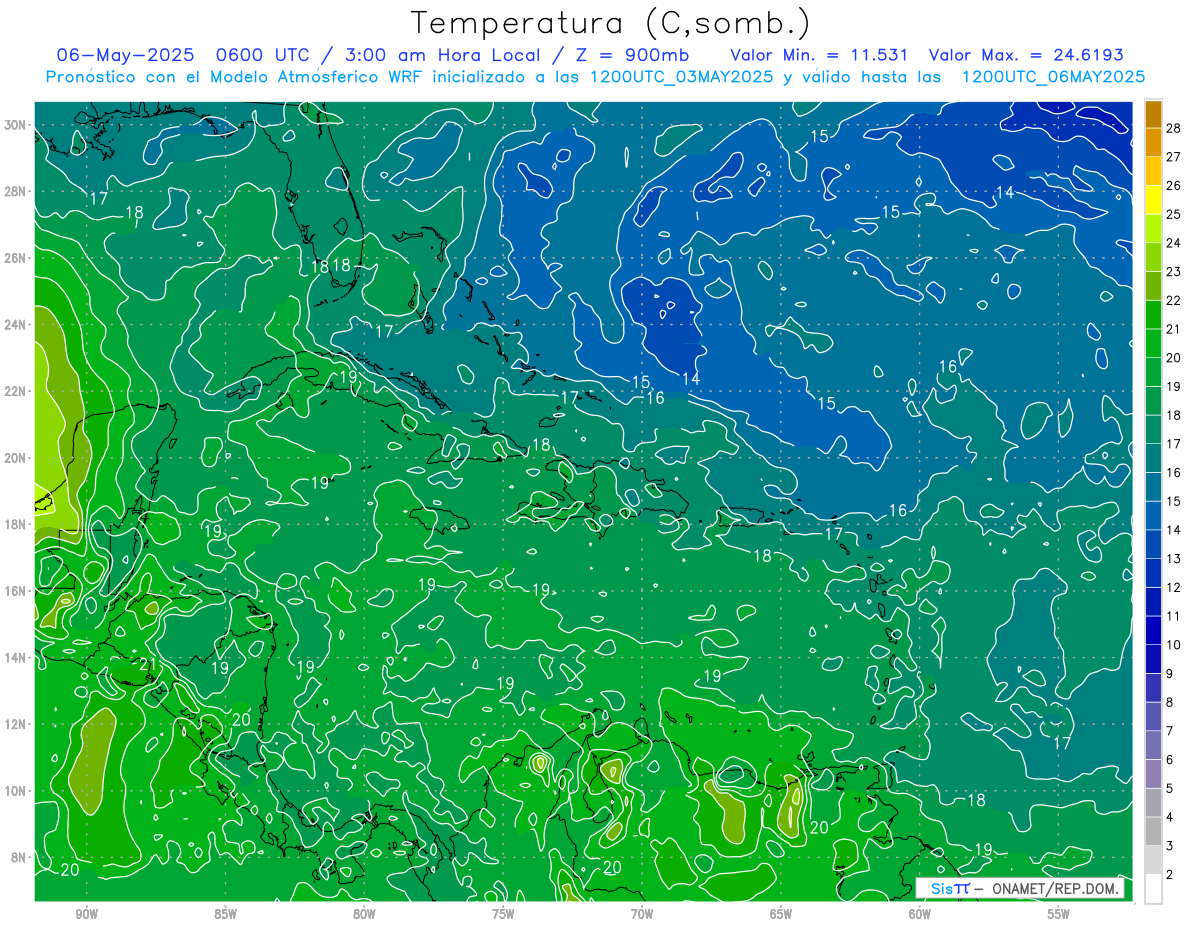Click the legend value 27

pyautogui.click(x=1174, y=156)
